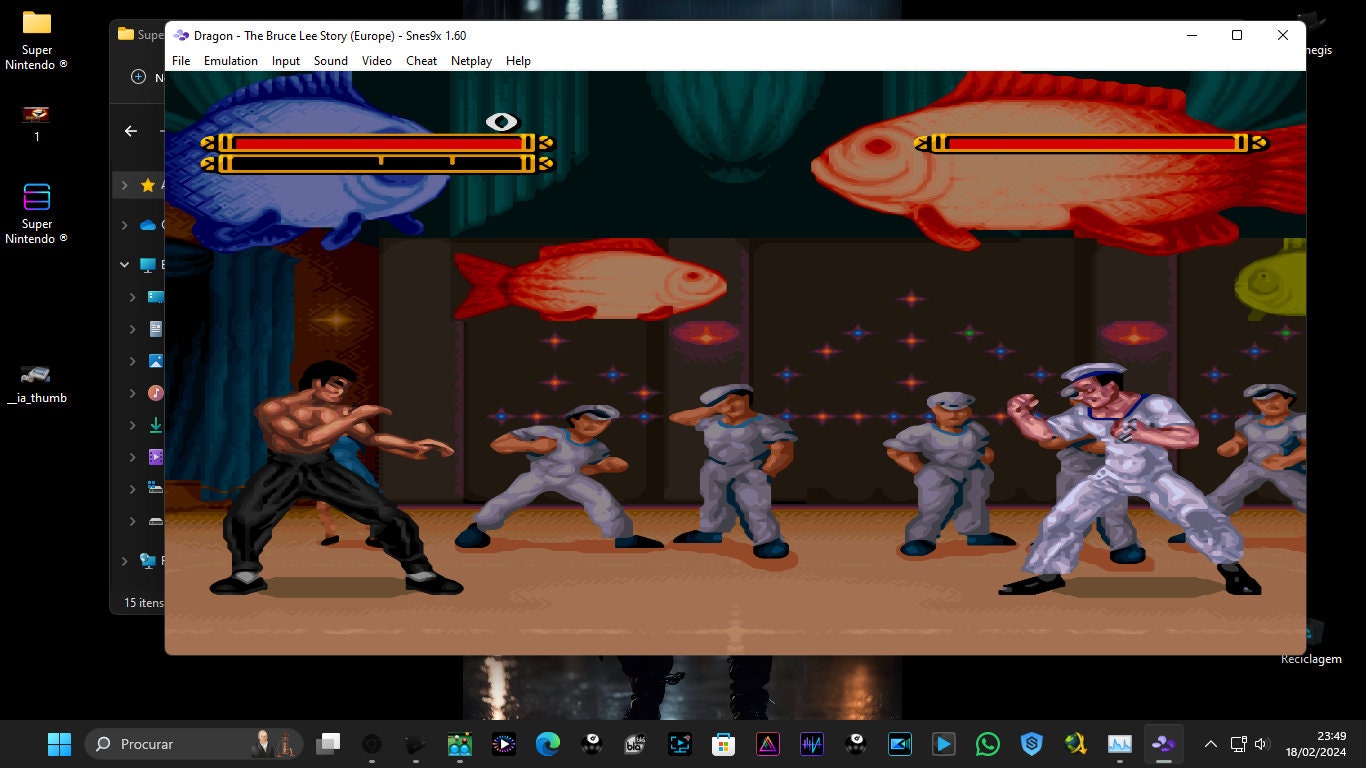The height and width of the screenshot is (768, 1366).
Task: Select the Downloads folder in the Explorer sidebar
Action: coord(155,424)
